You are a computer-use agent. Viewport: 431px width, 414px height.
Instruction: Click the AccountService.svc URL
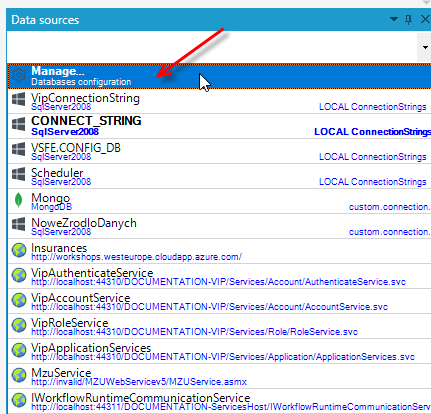209,307
